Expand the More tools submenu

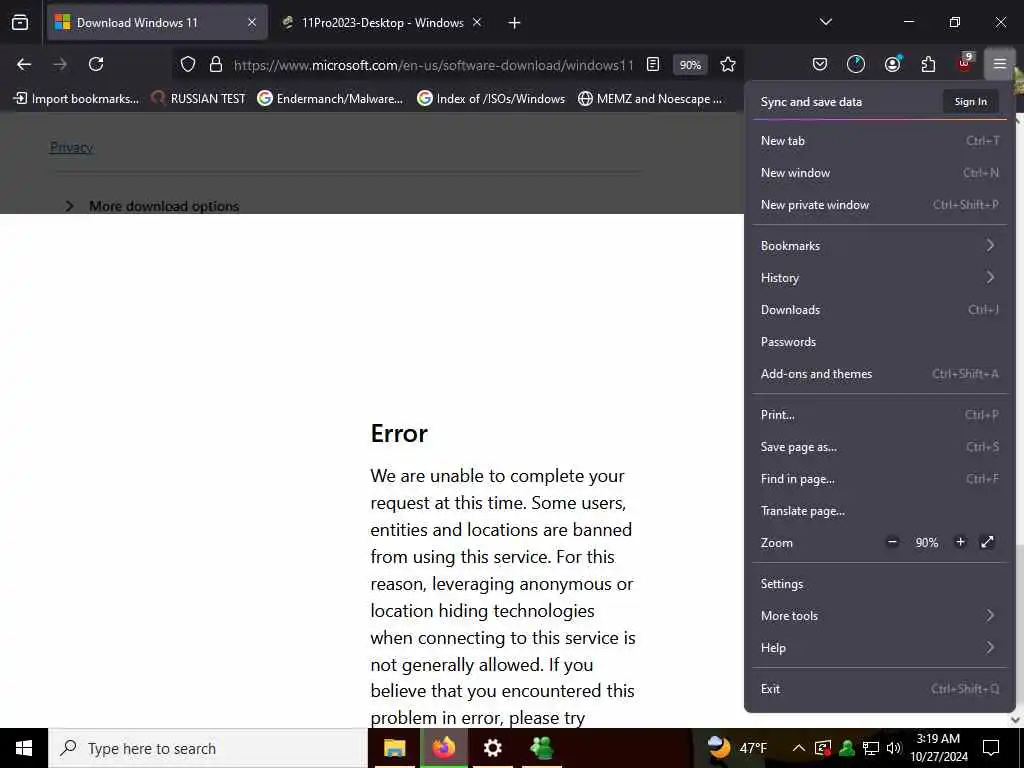tap(880, 616)
